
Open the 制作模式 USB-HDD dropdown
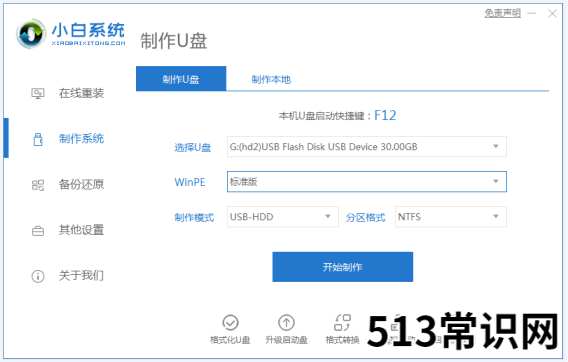(x=283, y=217)
